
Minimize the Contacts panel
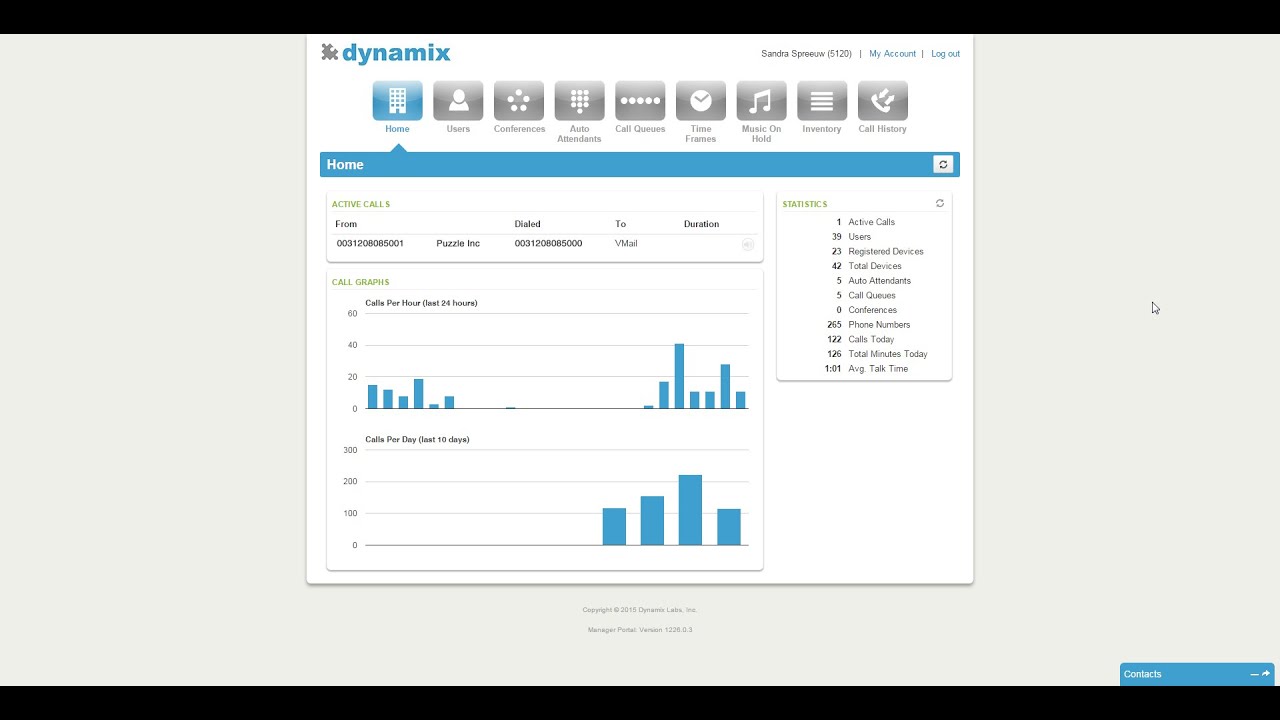[1254, 674]
